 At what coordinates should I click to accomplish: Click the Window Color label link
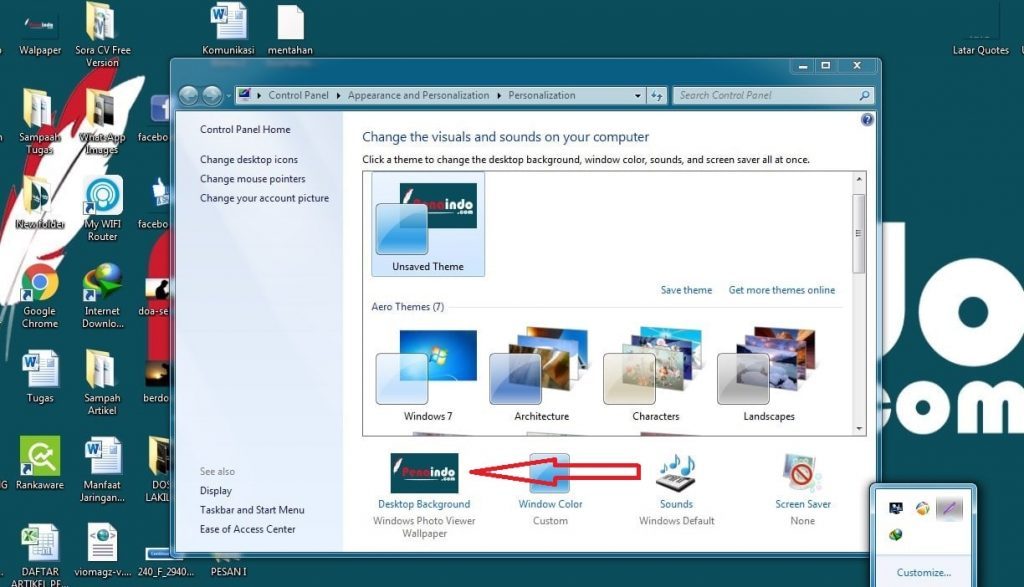tap(551, 504)
